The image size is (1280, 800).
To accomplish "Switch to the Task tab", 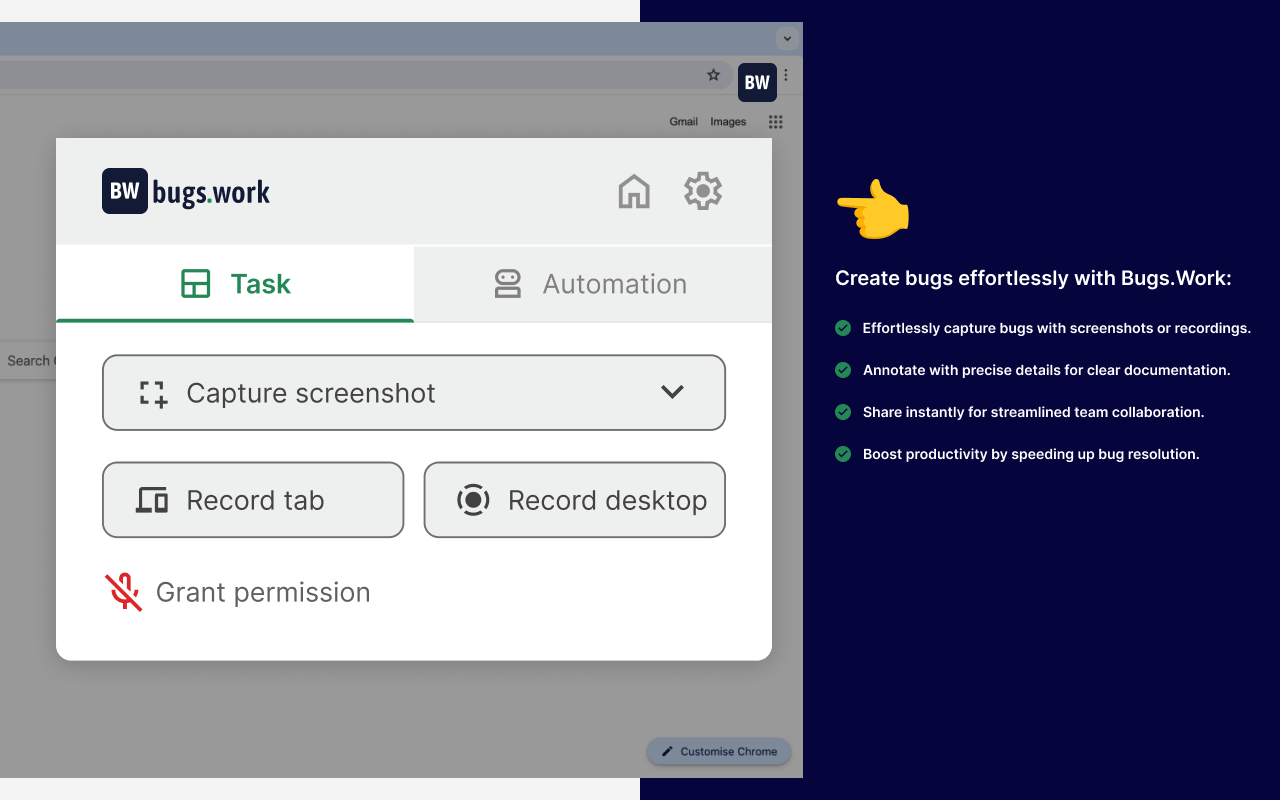I will (235, 284).
